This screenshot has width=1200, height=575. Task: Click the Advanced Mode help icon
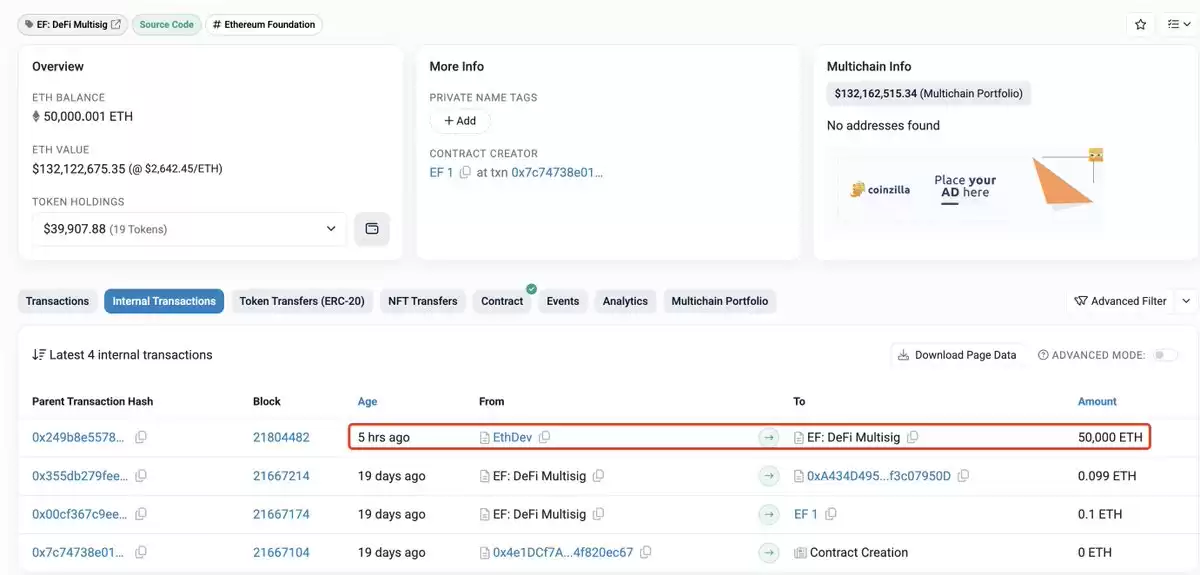(1043, 355)
